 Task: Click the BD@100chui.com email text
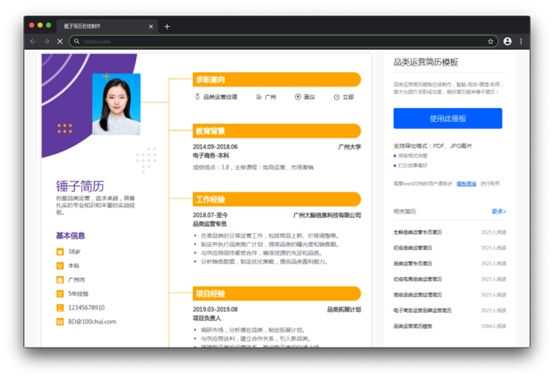tap(92, 322)
